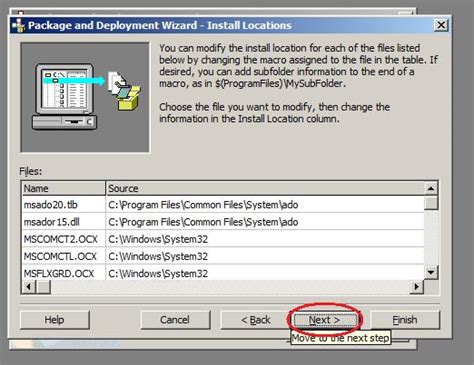Viewport: 474px width, 365px height.
Task: Select the msado20.tlb file row
Action: [223, 205]
